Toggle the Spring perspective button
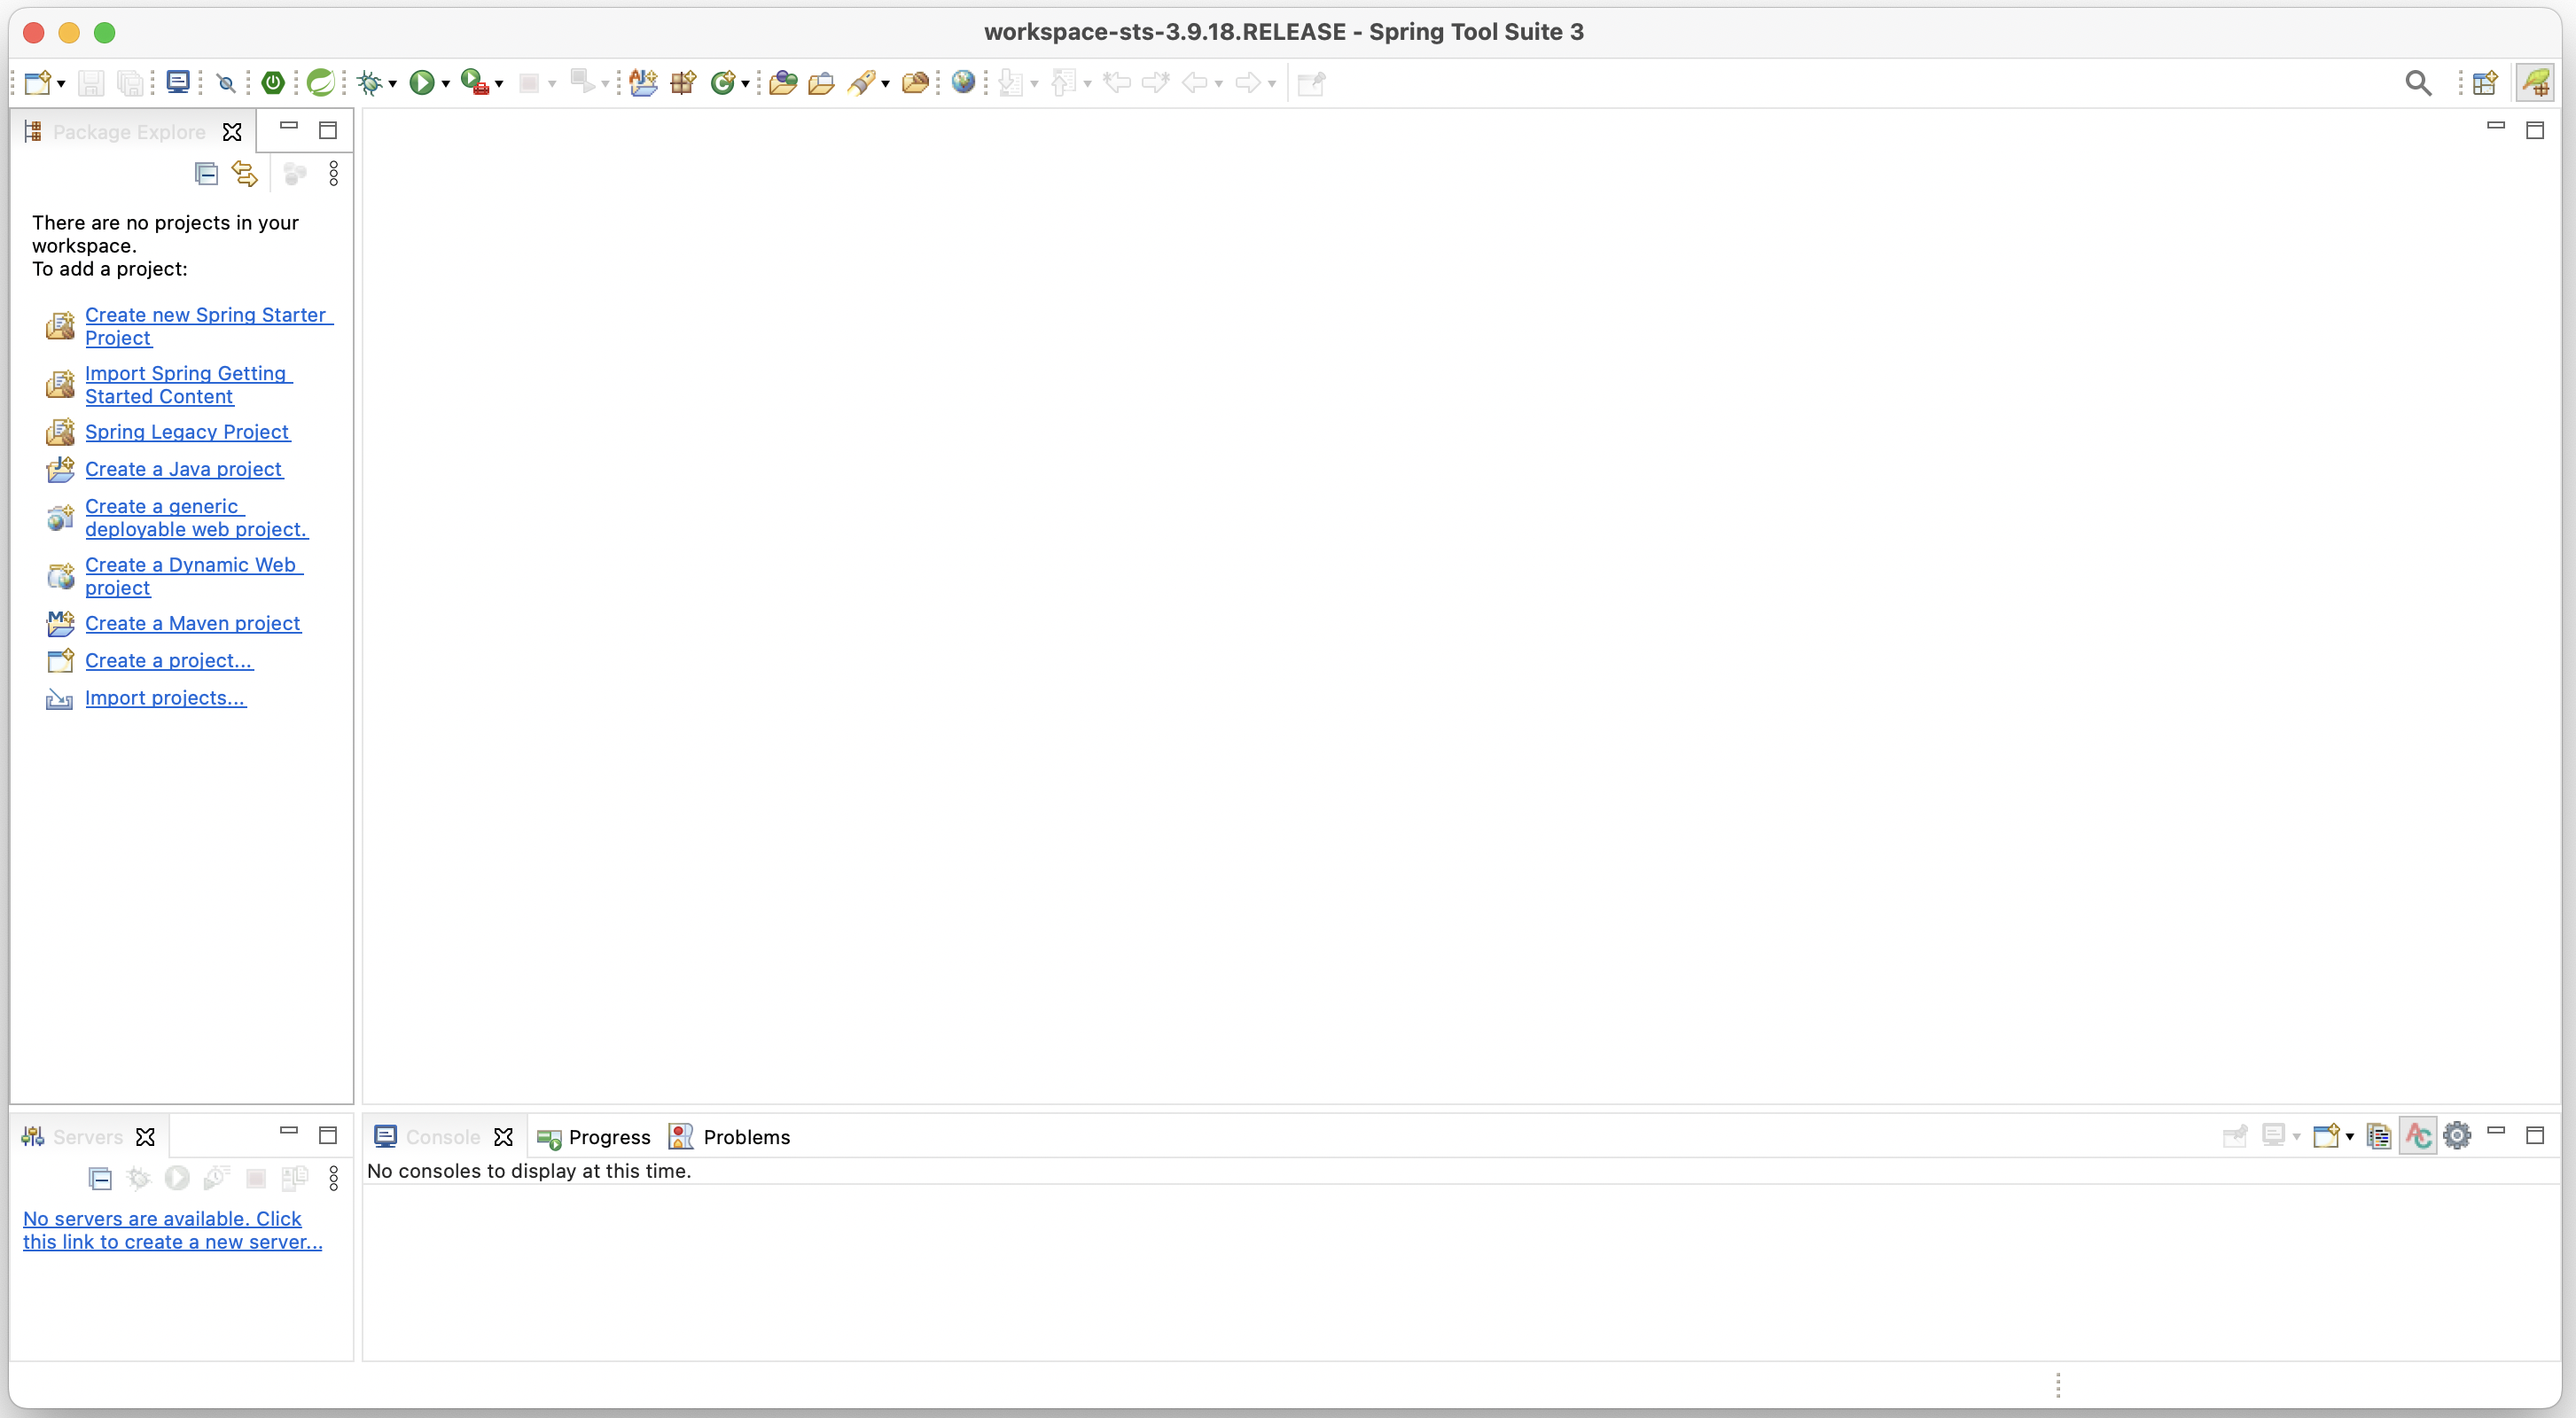The width and height of the screenshot is (2576, 1418). tap(2536, 83)
